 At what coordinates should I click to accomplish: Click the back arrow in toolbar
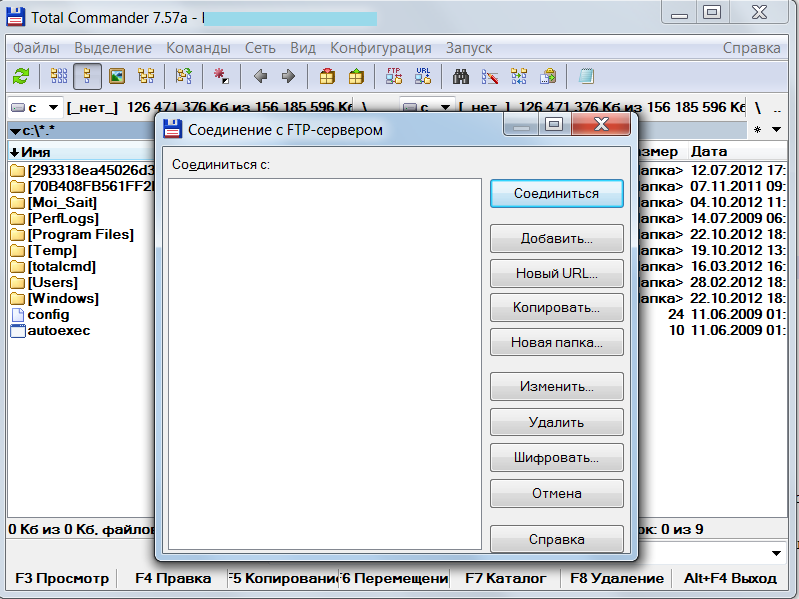260,76
